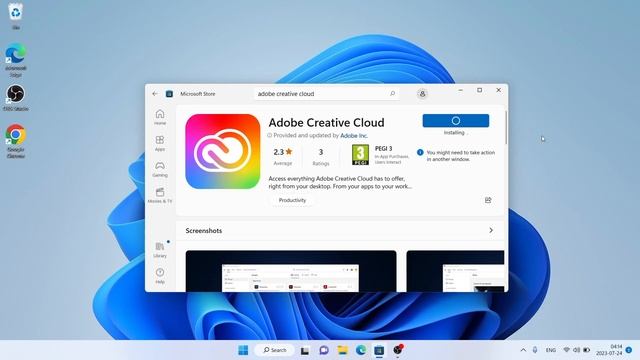Click the ENG language indicator
Image resolution: width=640 pixels, height=360 pixels.
tap(551, 350)
